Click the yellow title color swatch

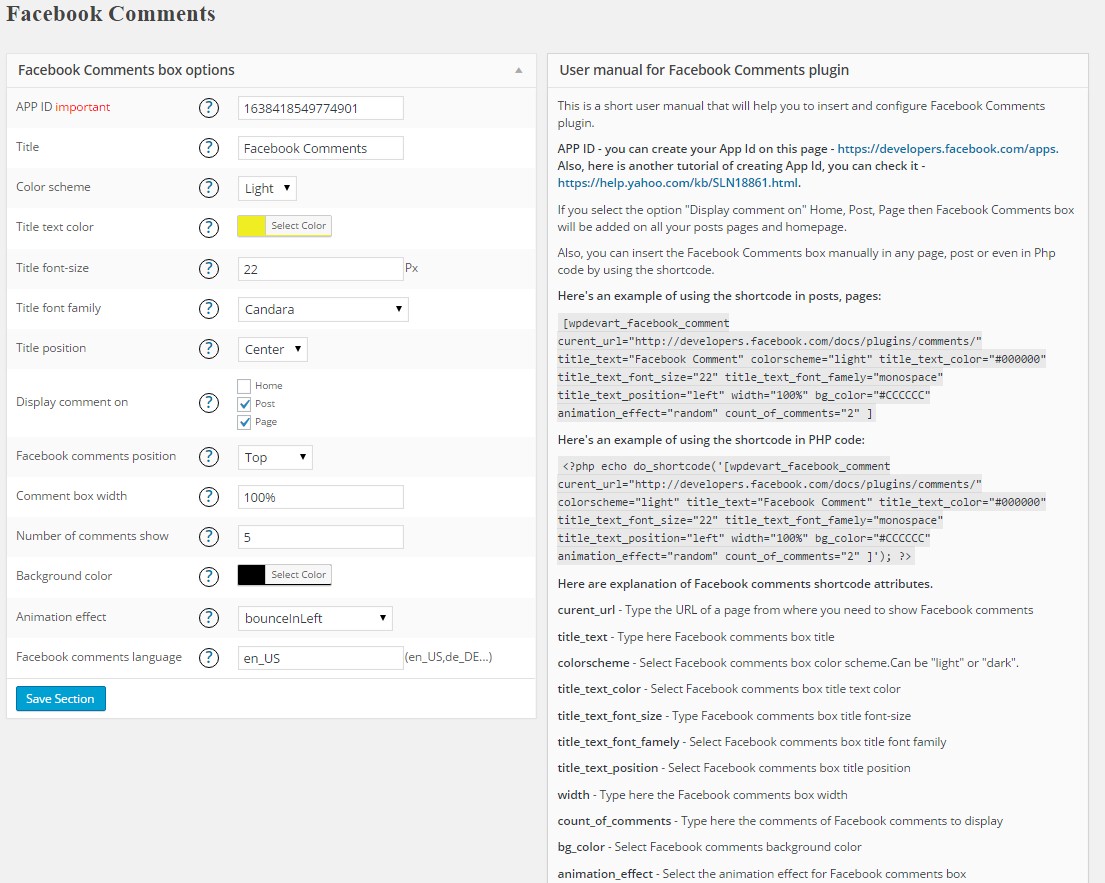tap(252, 226)
